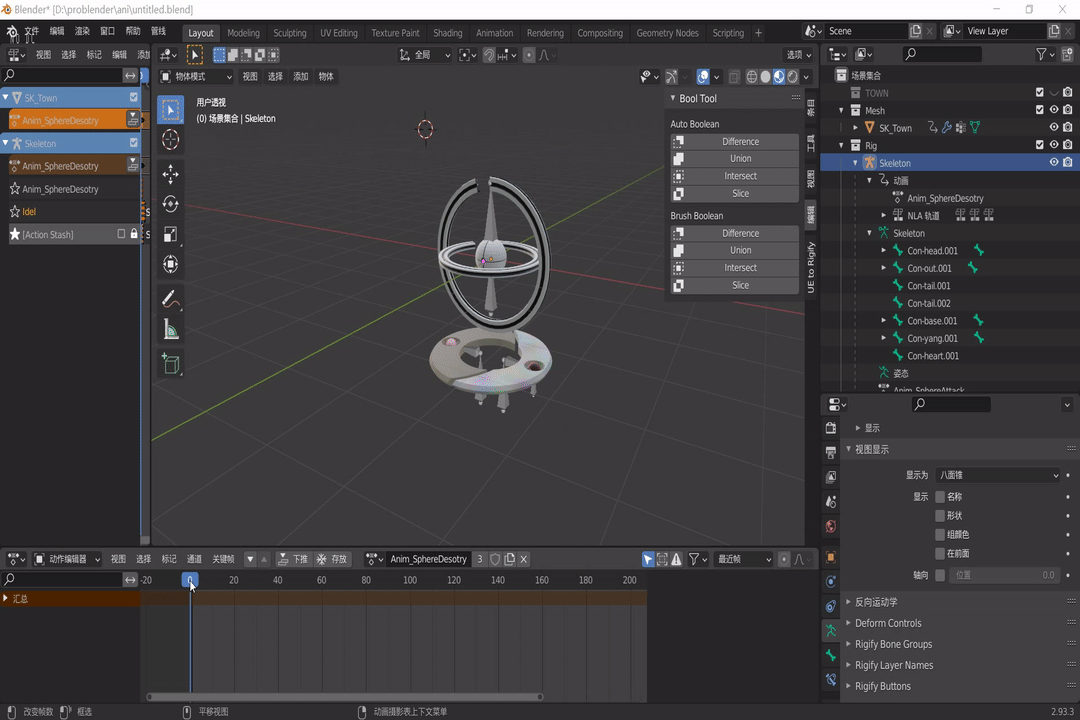Click the Blender logo menu icon
The image size is (1080, 720).
(x=12, y=32)
